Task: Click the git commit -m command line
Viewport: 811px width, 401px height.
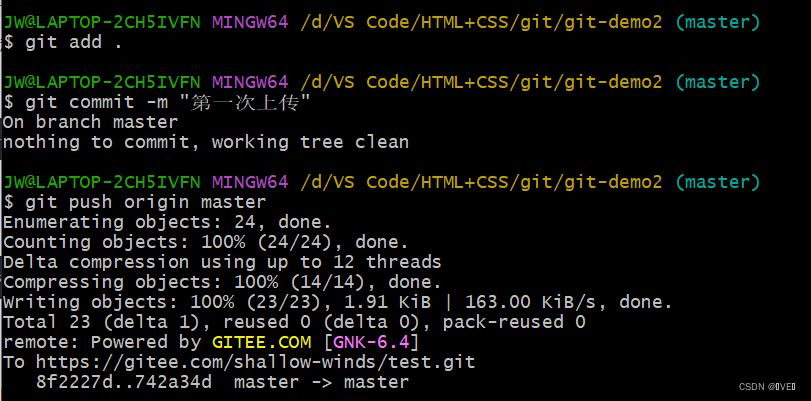Action: [157, 102]
